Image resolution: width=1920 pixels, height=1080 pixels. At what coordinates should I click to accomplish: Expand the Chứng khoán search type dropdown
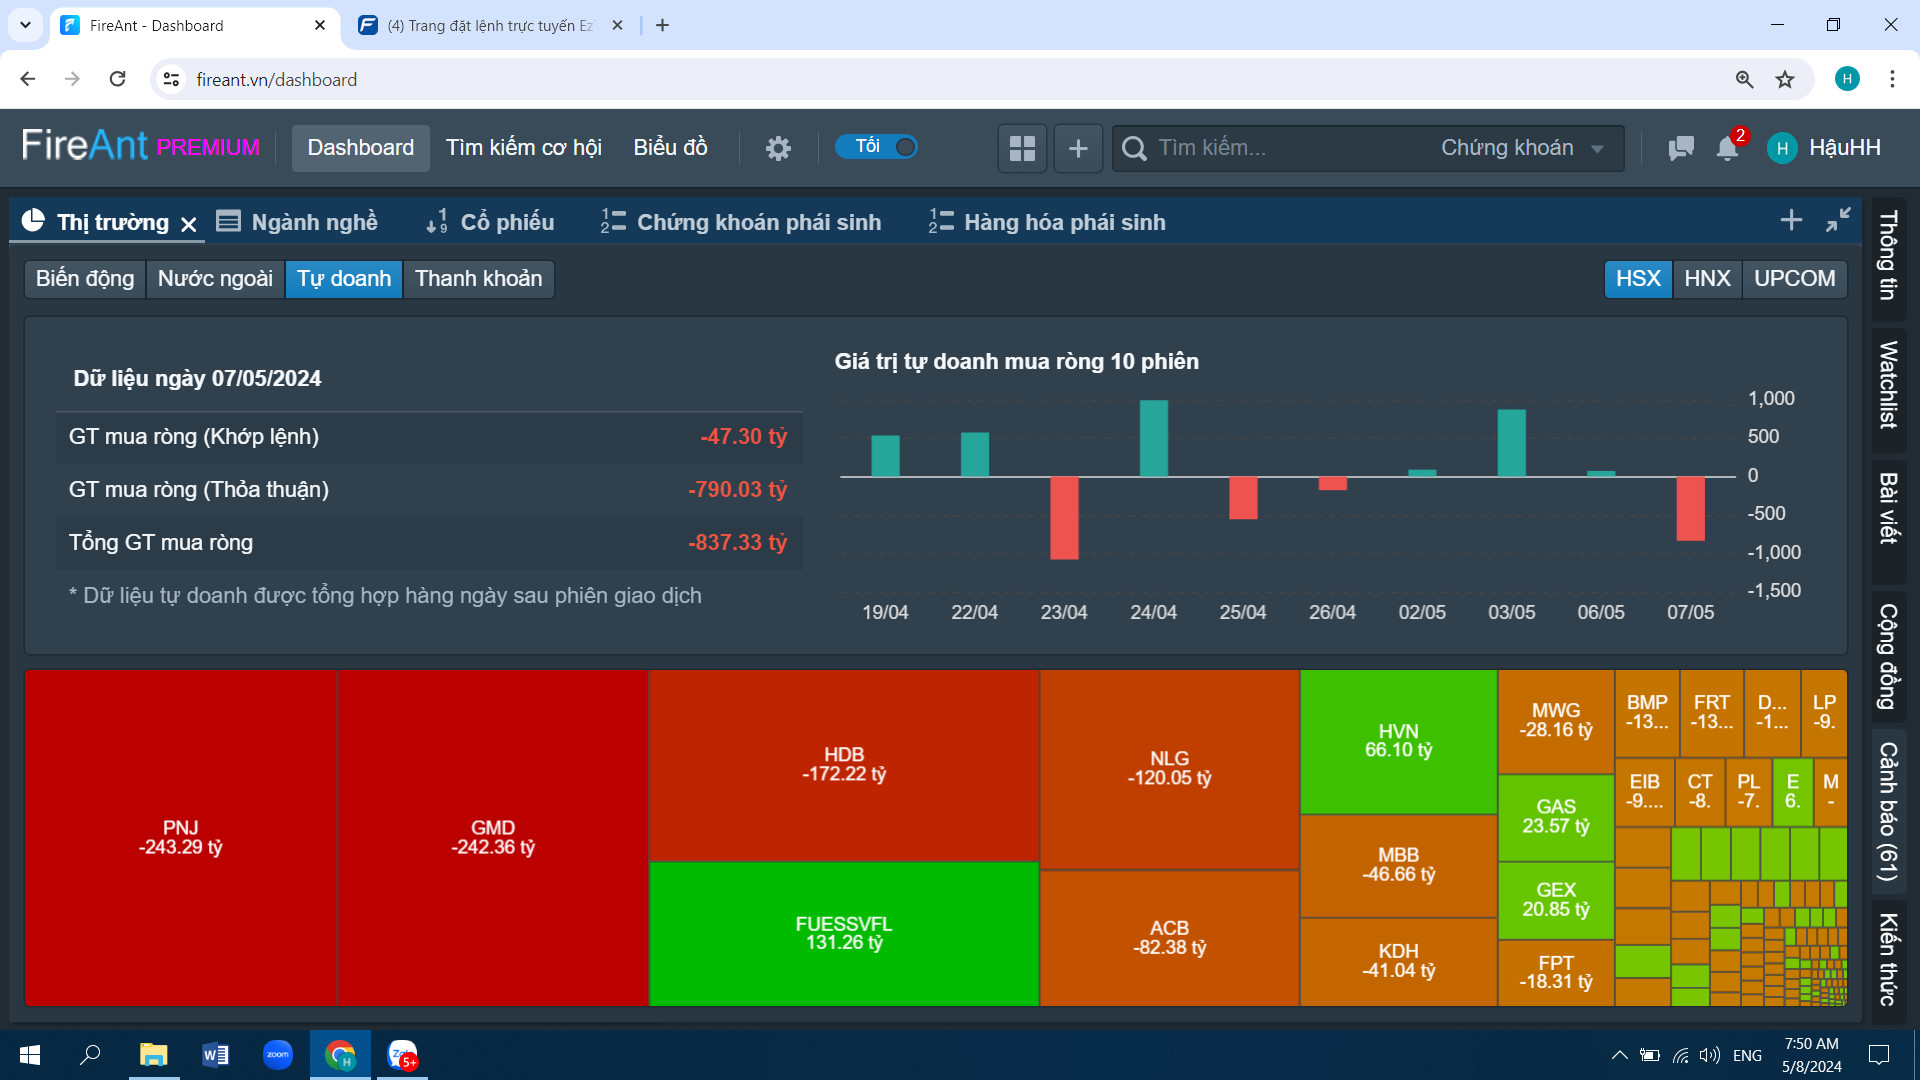coord(1521,148)
